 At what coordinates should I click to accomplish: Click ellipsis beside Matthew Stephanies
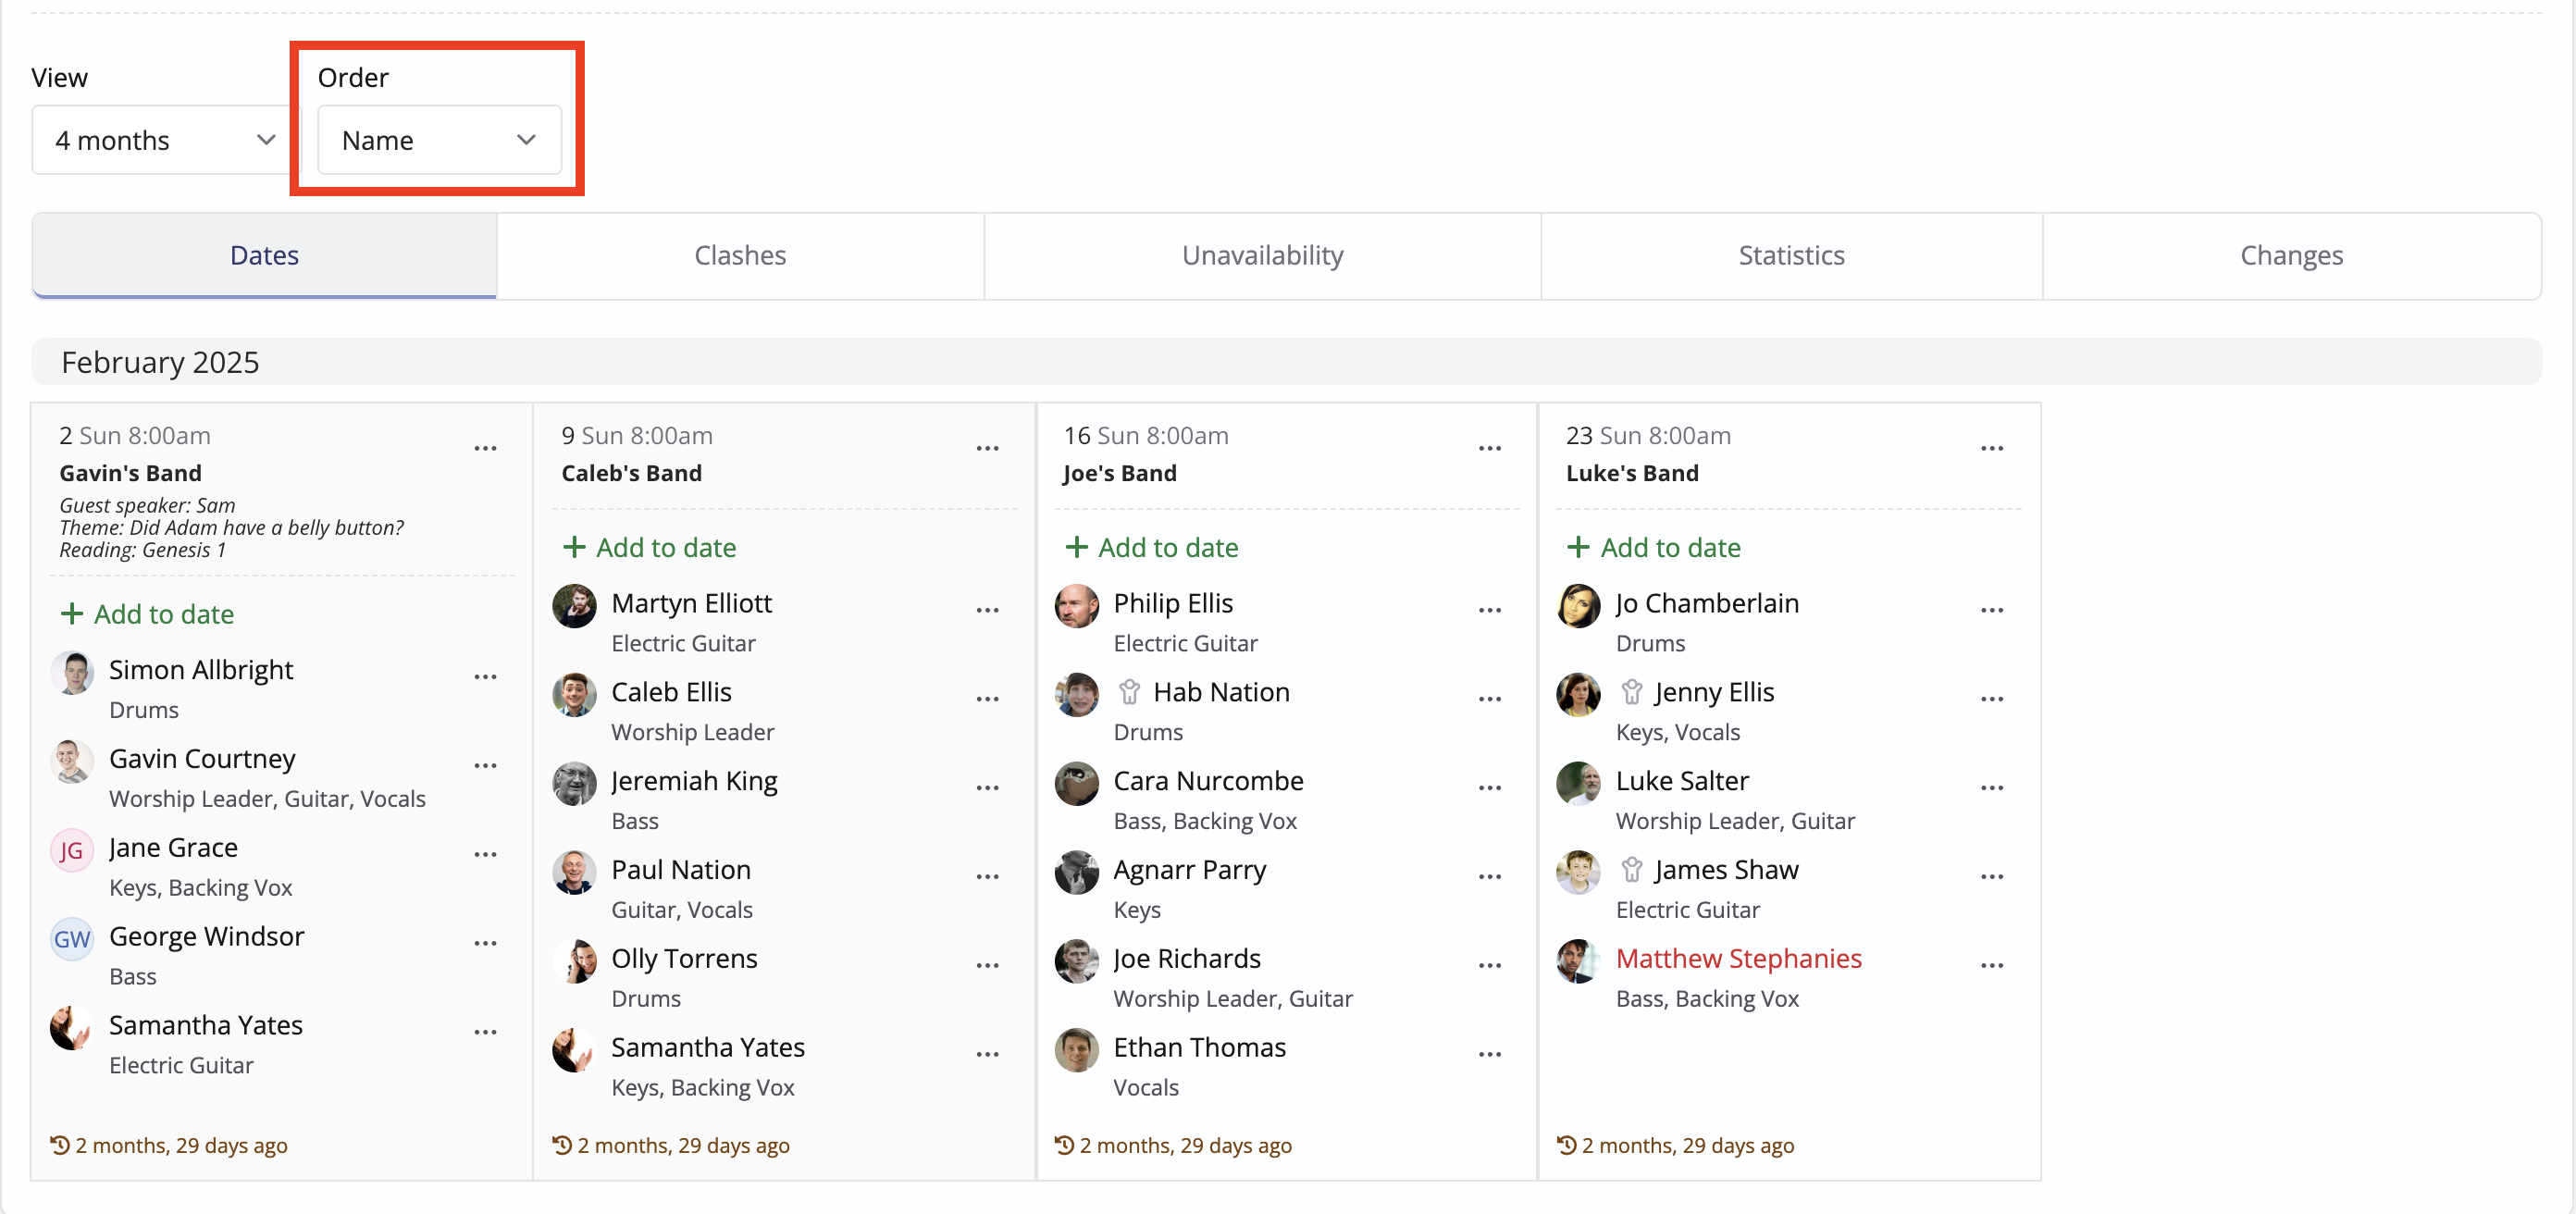pyautogui.click(x=1991, y=965)
